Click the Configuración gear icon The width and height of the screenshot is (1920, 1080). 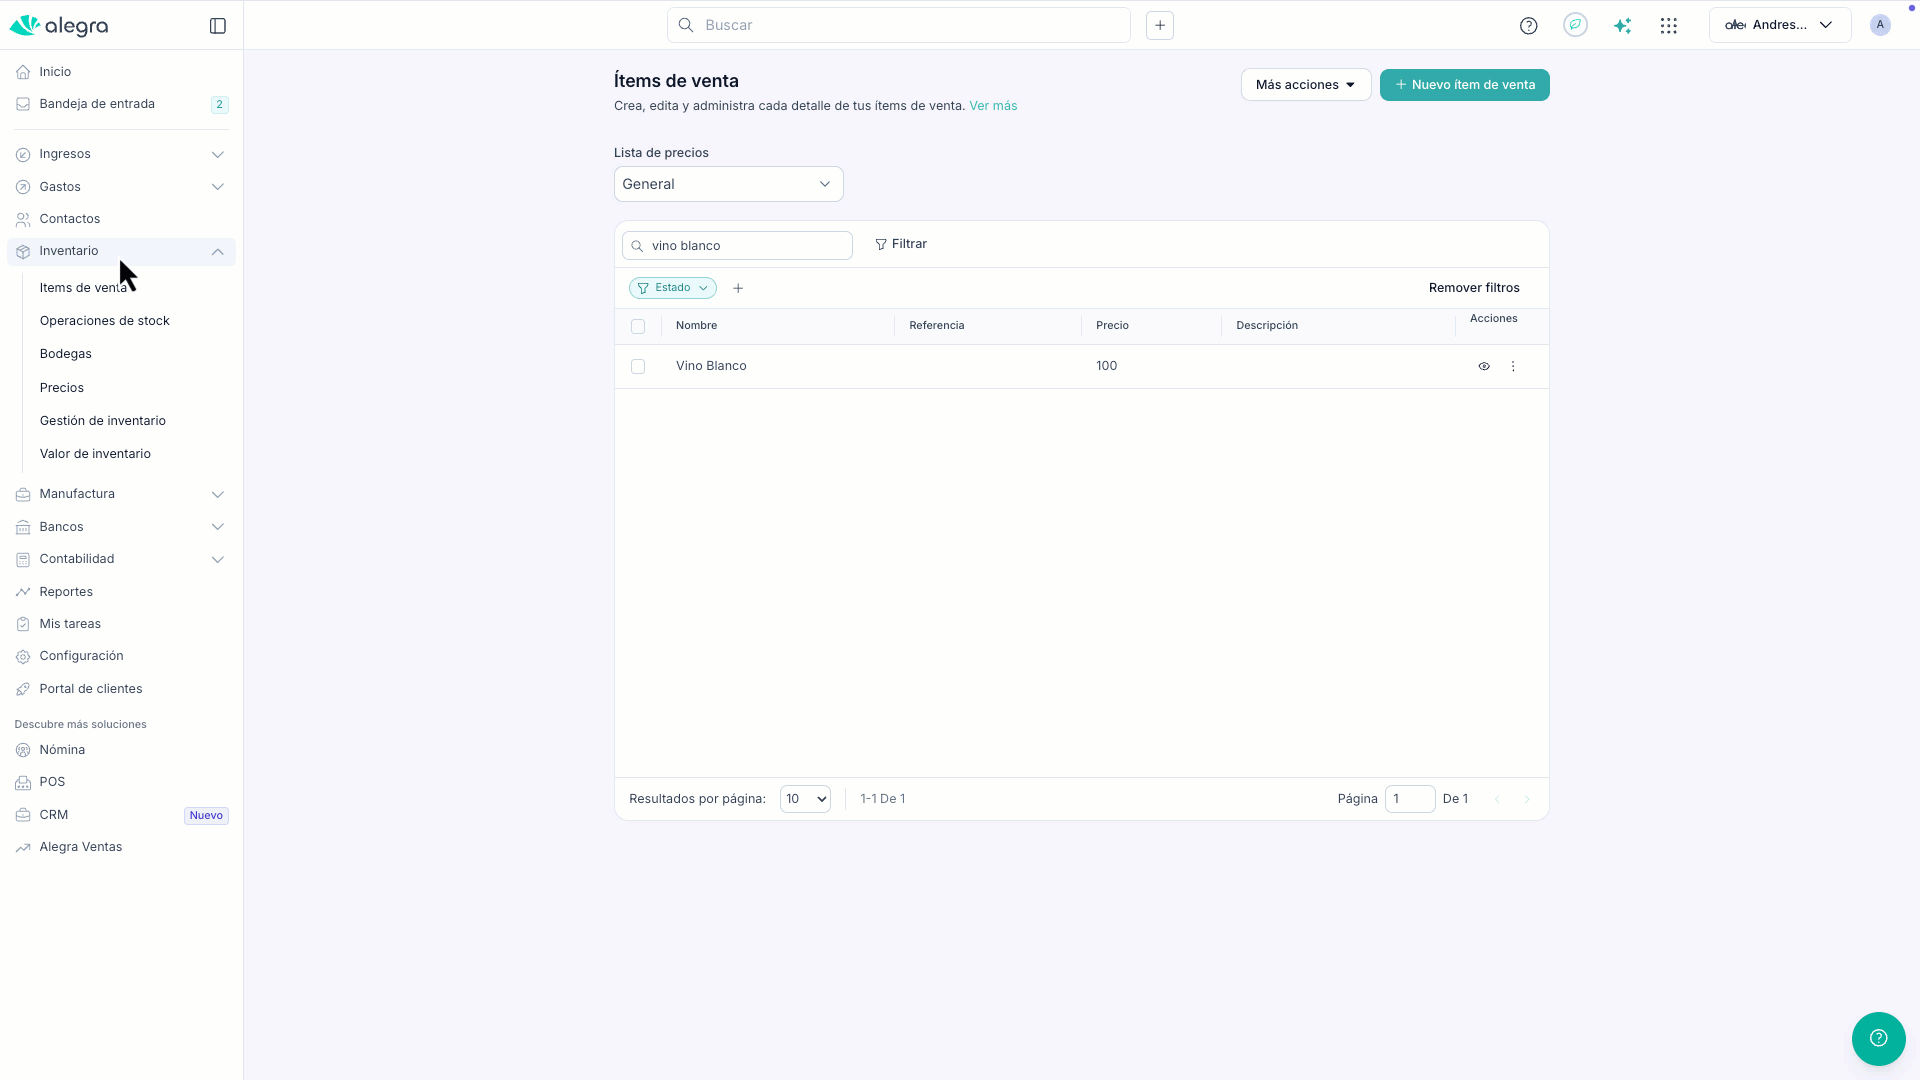23,657
